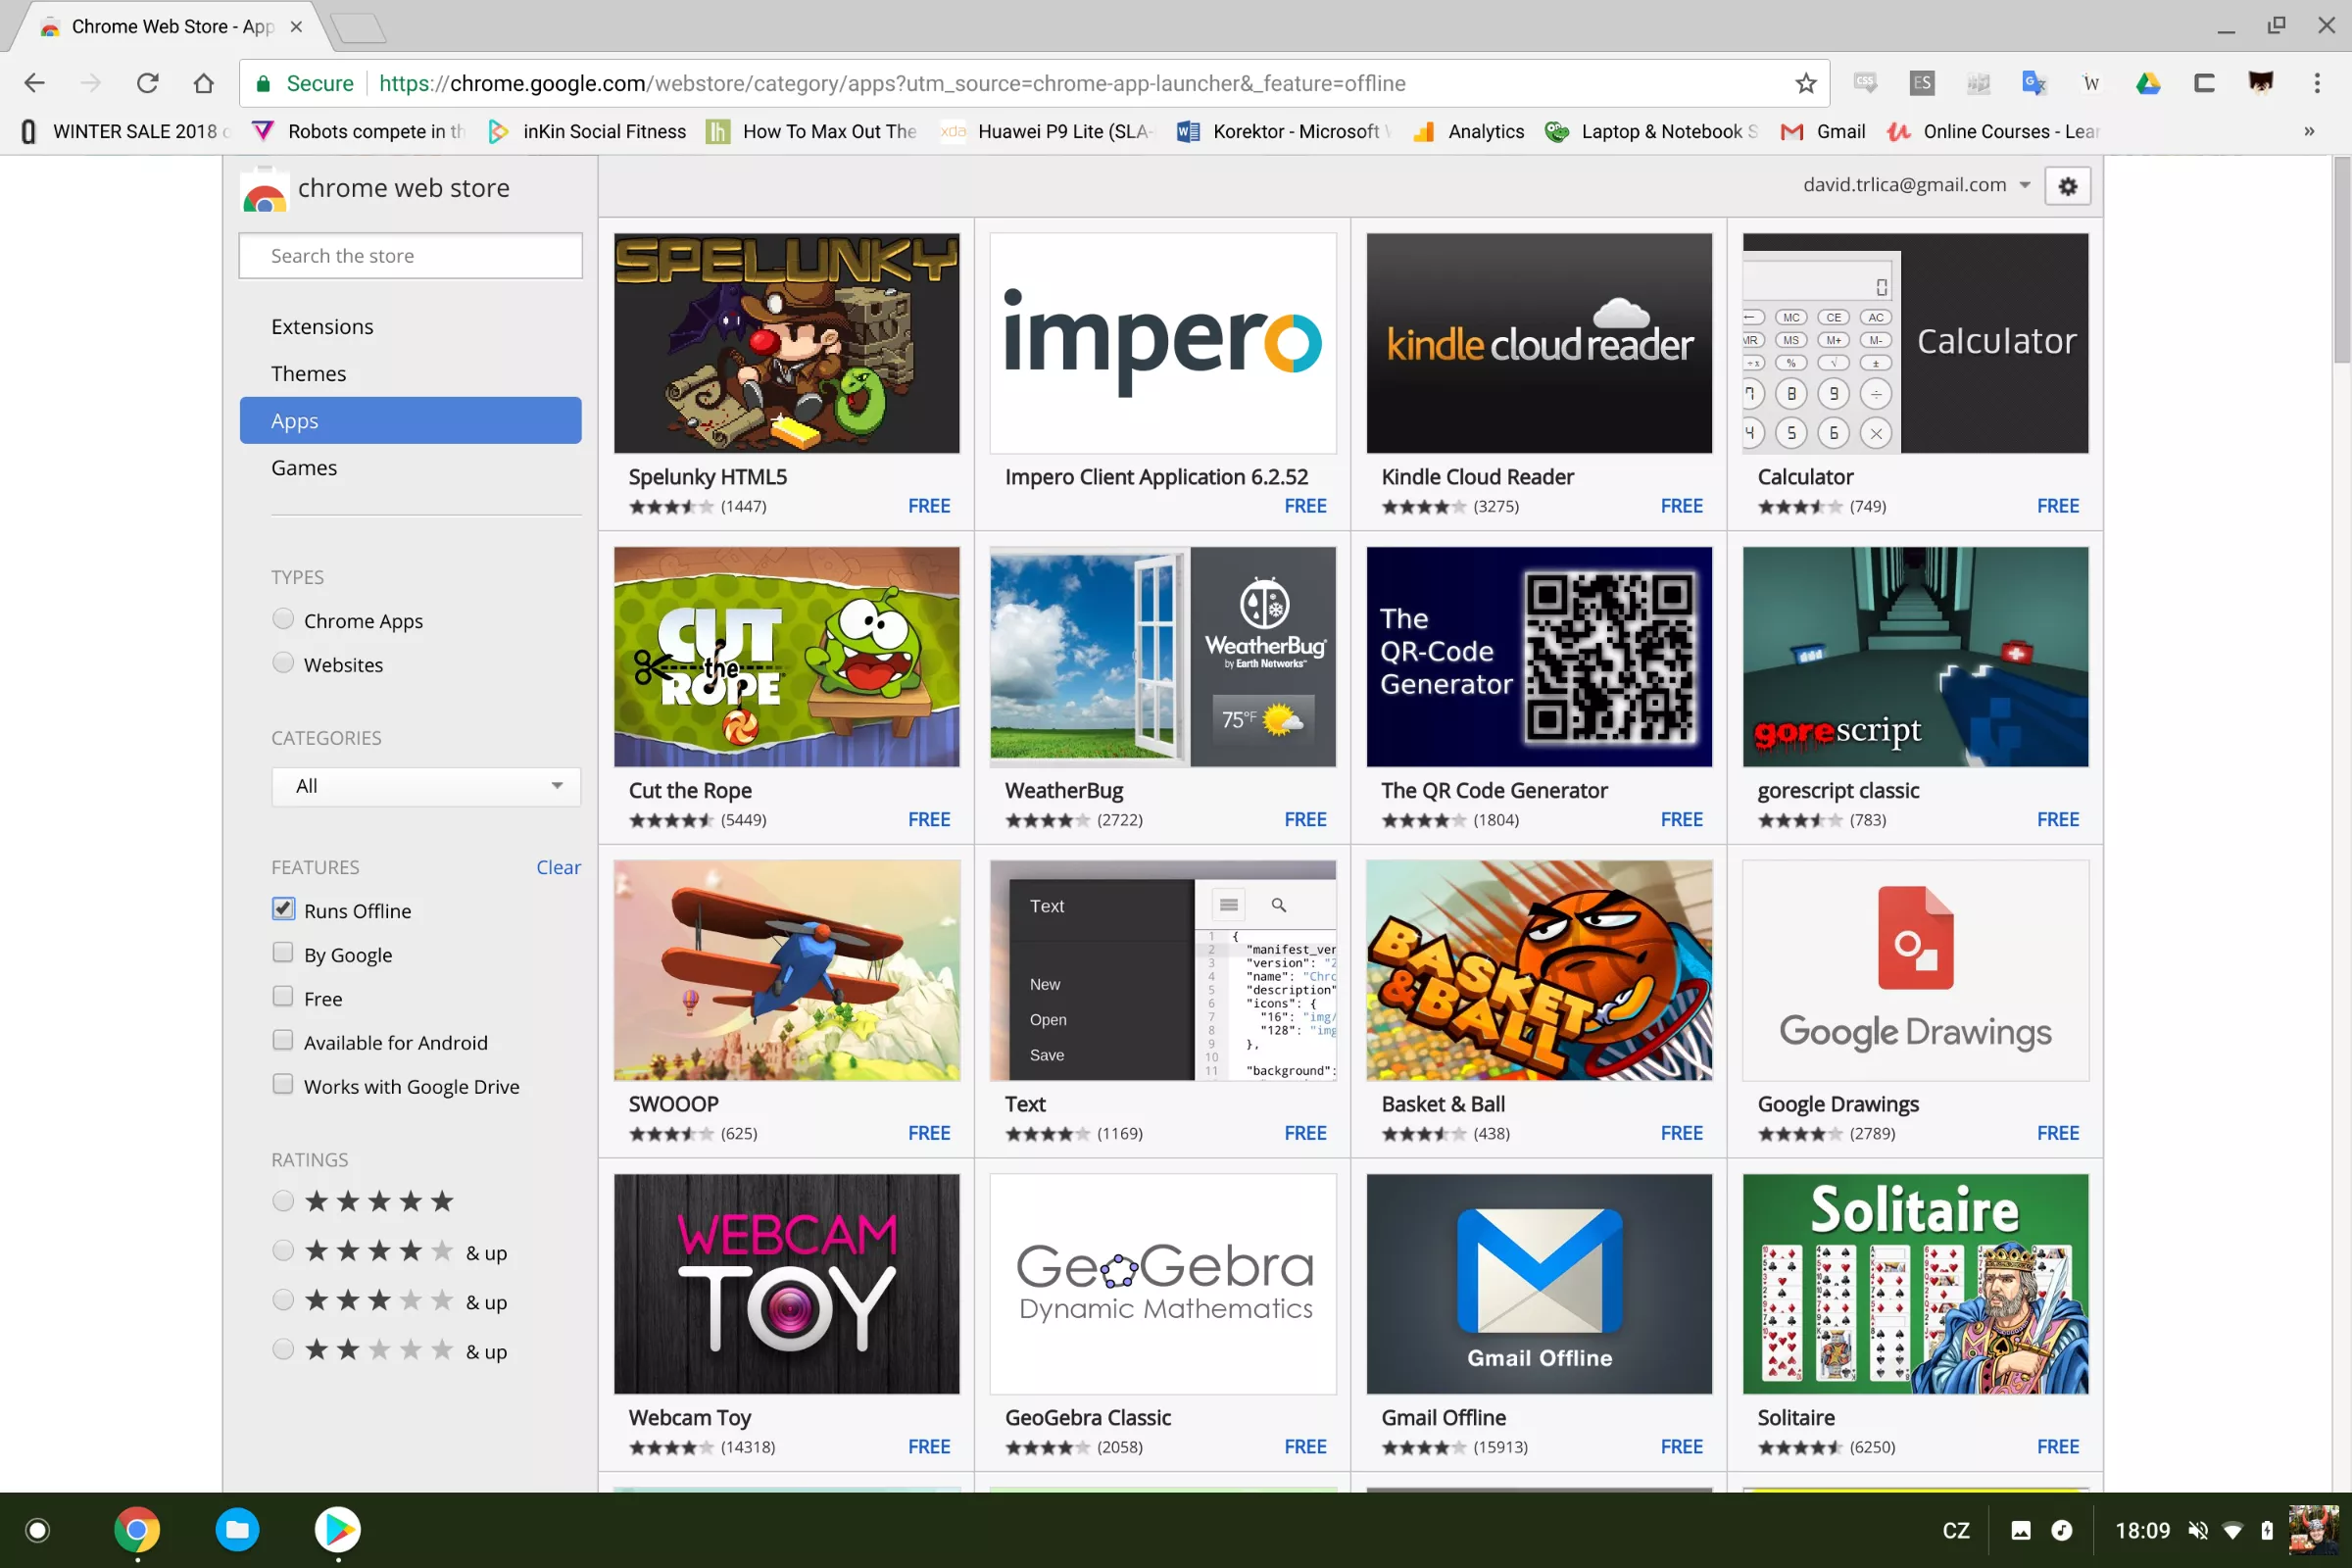Go back to the previous page
This screenshot has height=1568, width=2352.
(35, 83)
